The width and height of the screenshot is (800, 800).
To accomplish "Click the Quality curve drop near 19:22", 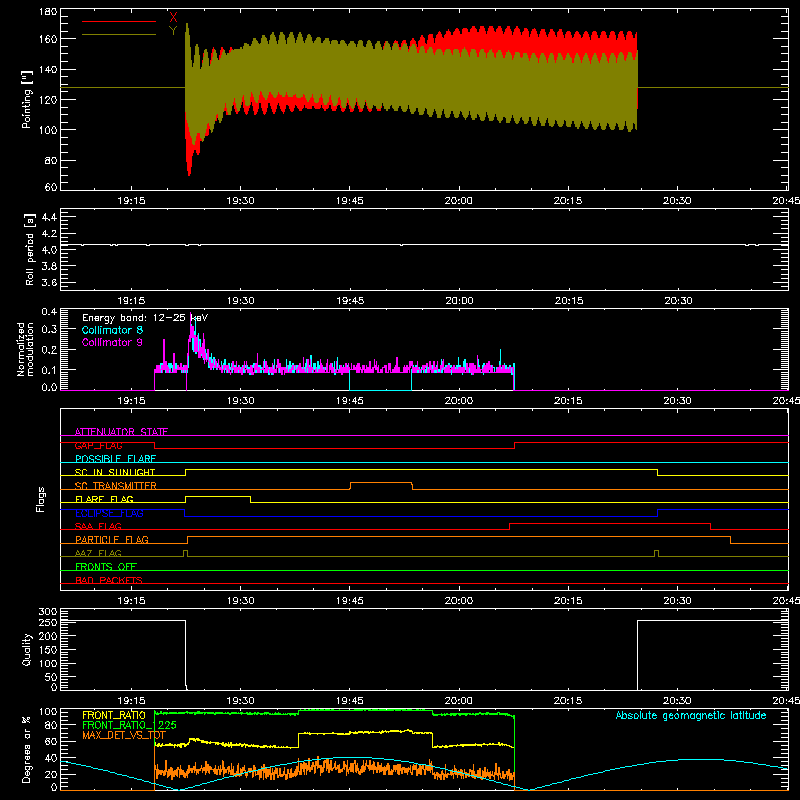I will click(x=186, y=655).
